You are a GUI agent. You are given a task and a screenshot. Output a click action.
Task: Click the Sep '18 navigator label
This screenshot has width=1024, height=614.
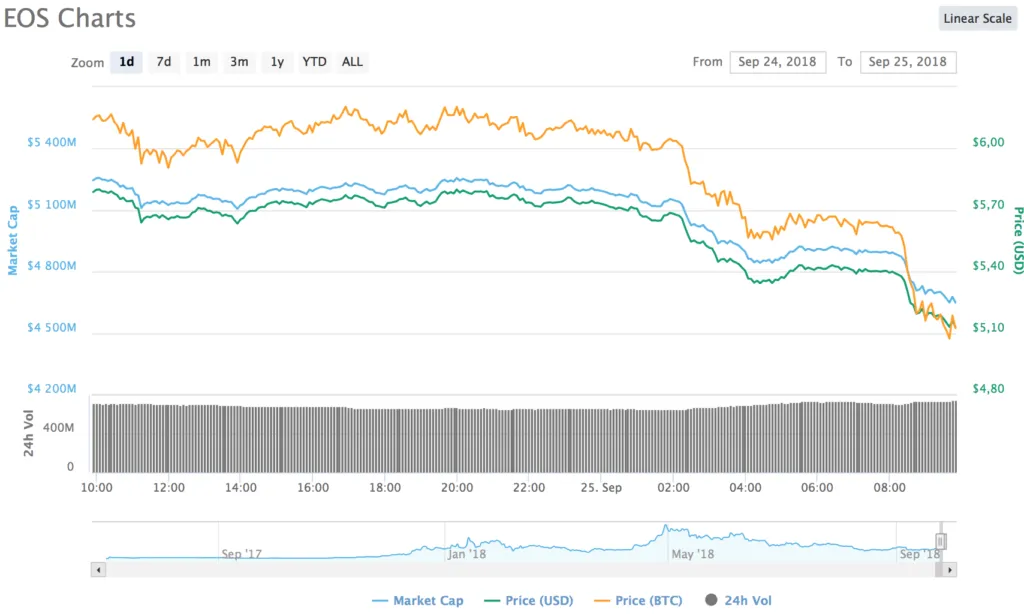tap(919, 554)
